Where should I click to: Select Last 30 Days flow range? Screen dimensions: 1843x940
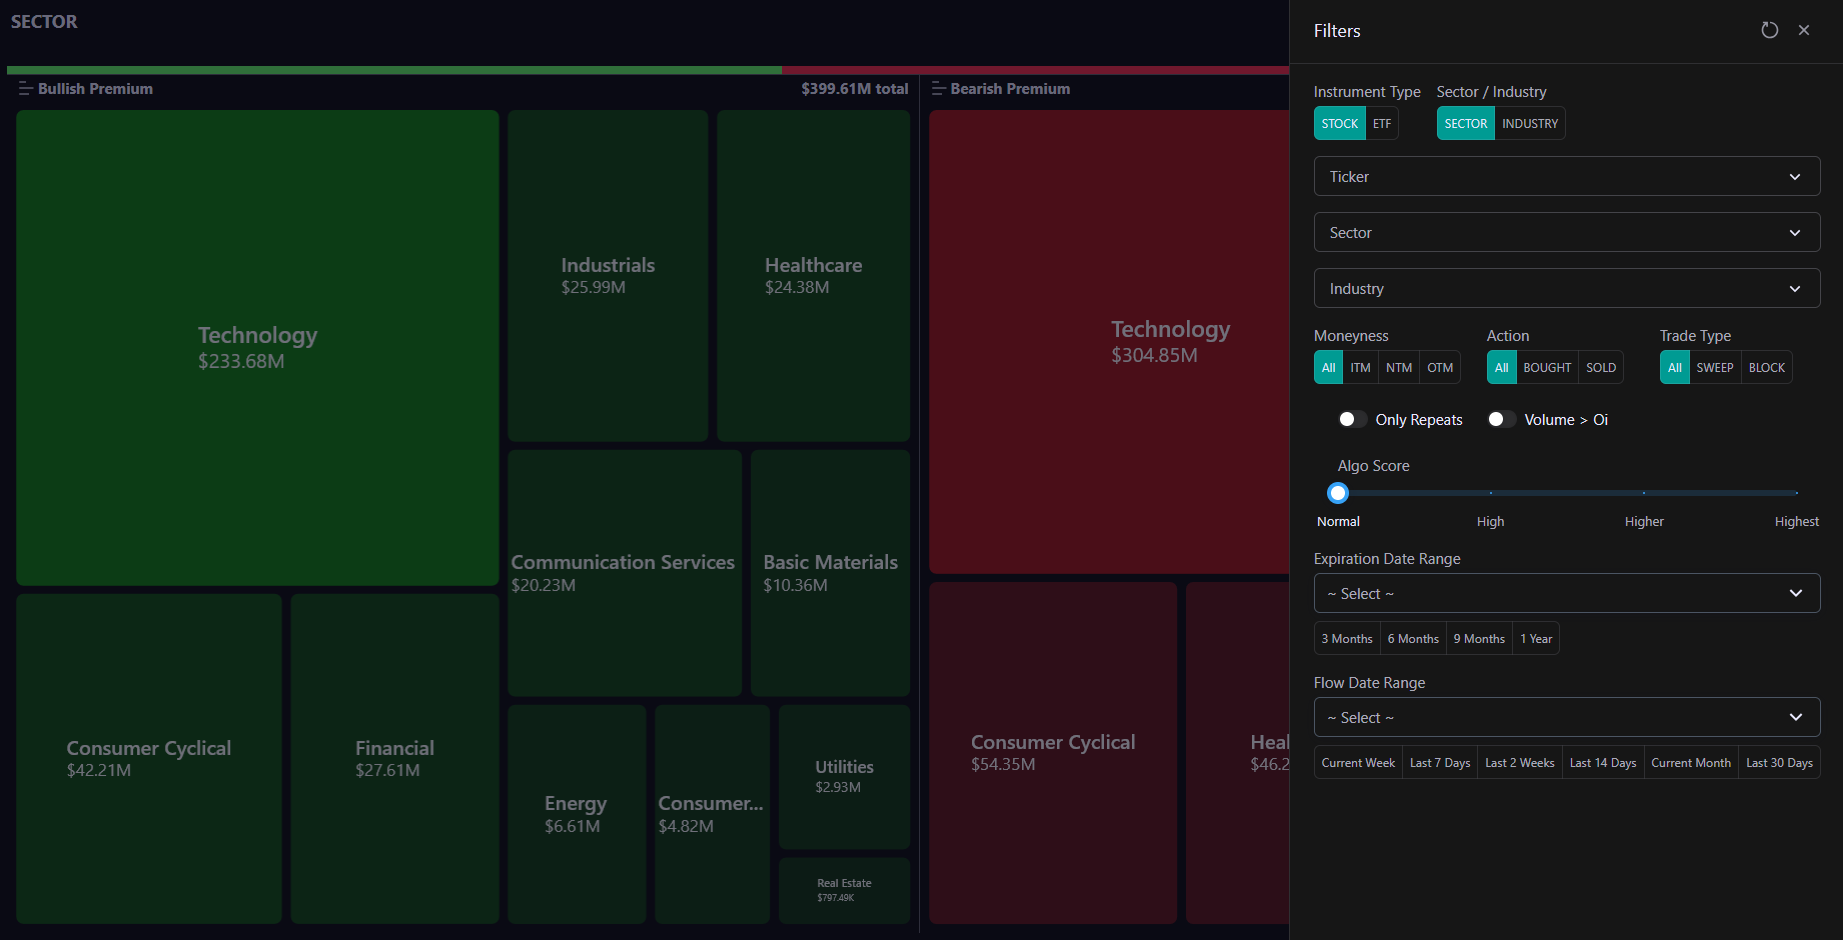(x=1779, y=763)
